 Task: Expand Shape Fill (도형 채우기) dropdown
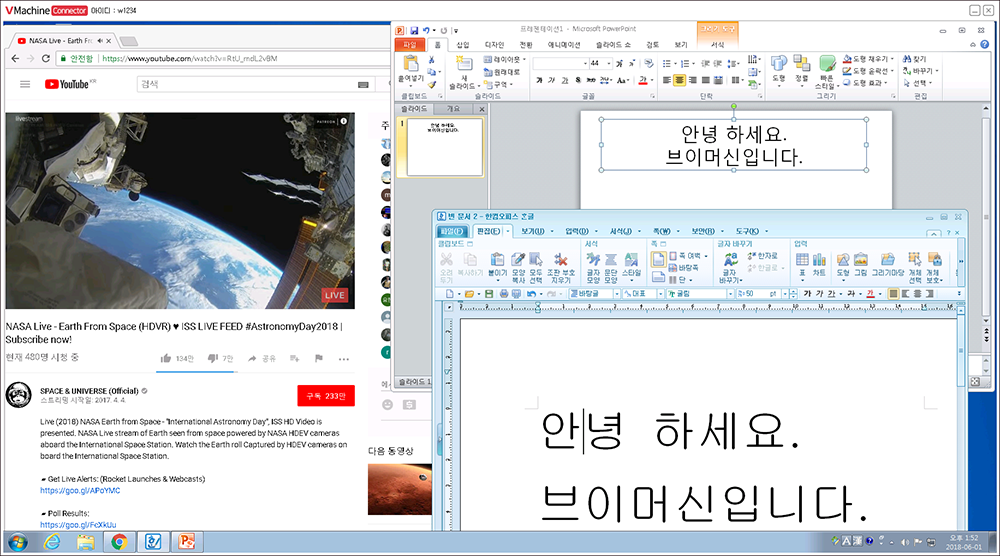pyautogui.click(x=892, y=59)
